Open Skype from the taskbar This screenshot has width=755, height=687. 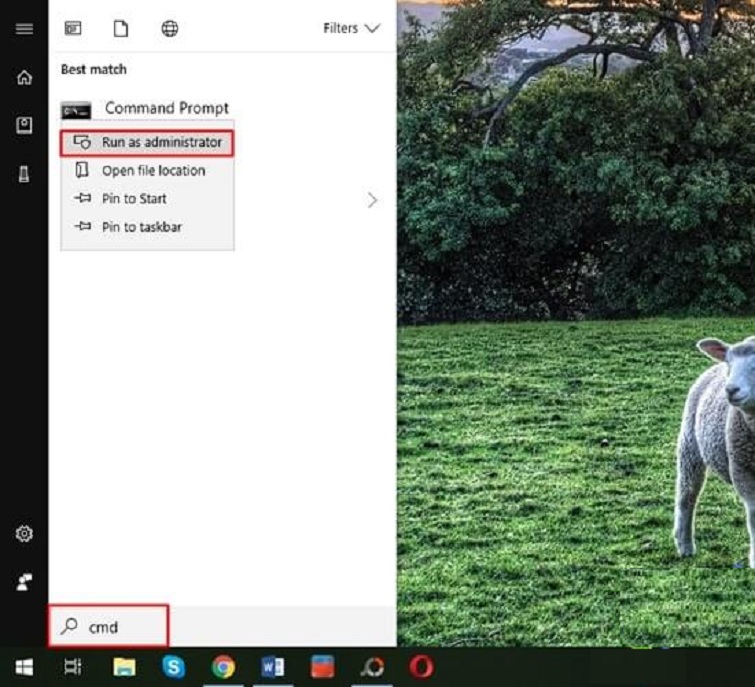point(174,667)
